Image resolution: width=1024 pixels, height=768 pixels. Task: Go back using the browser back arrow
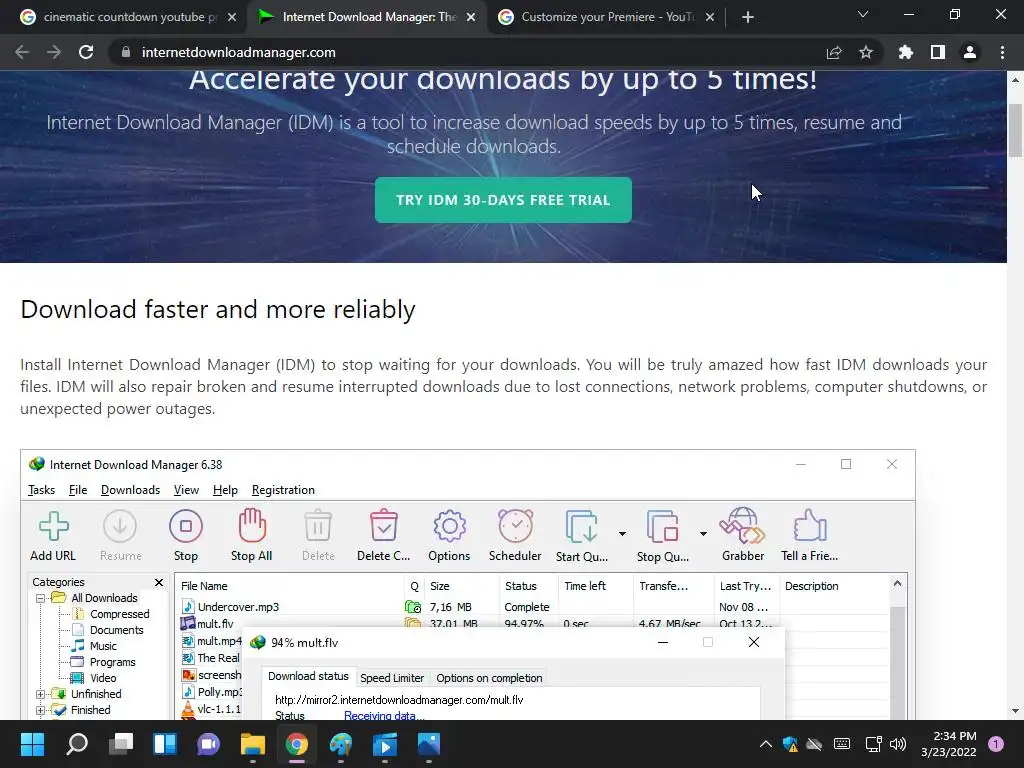tap(22, 52)
